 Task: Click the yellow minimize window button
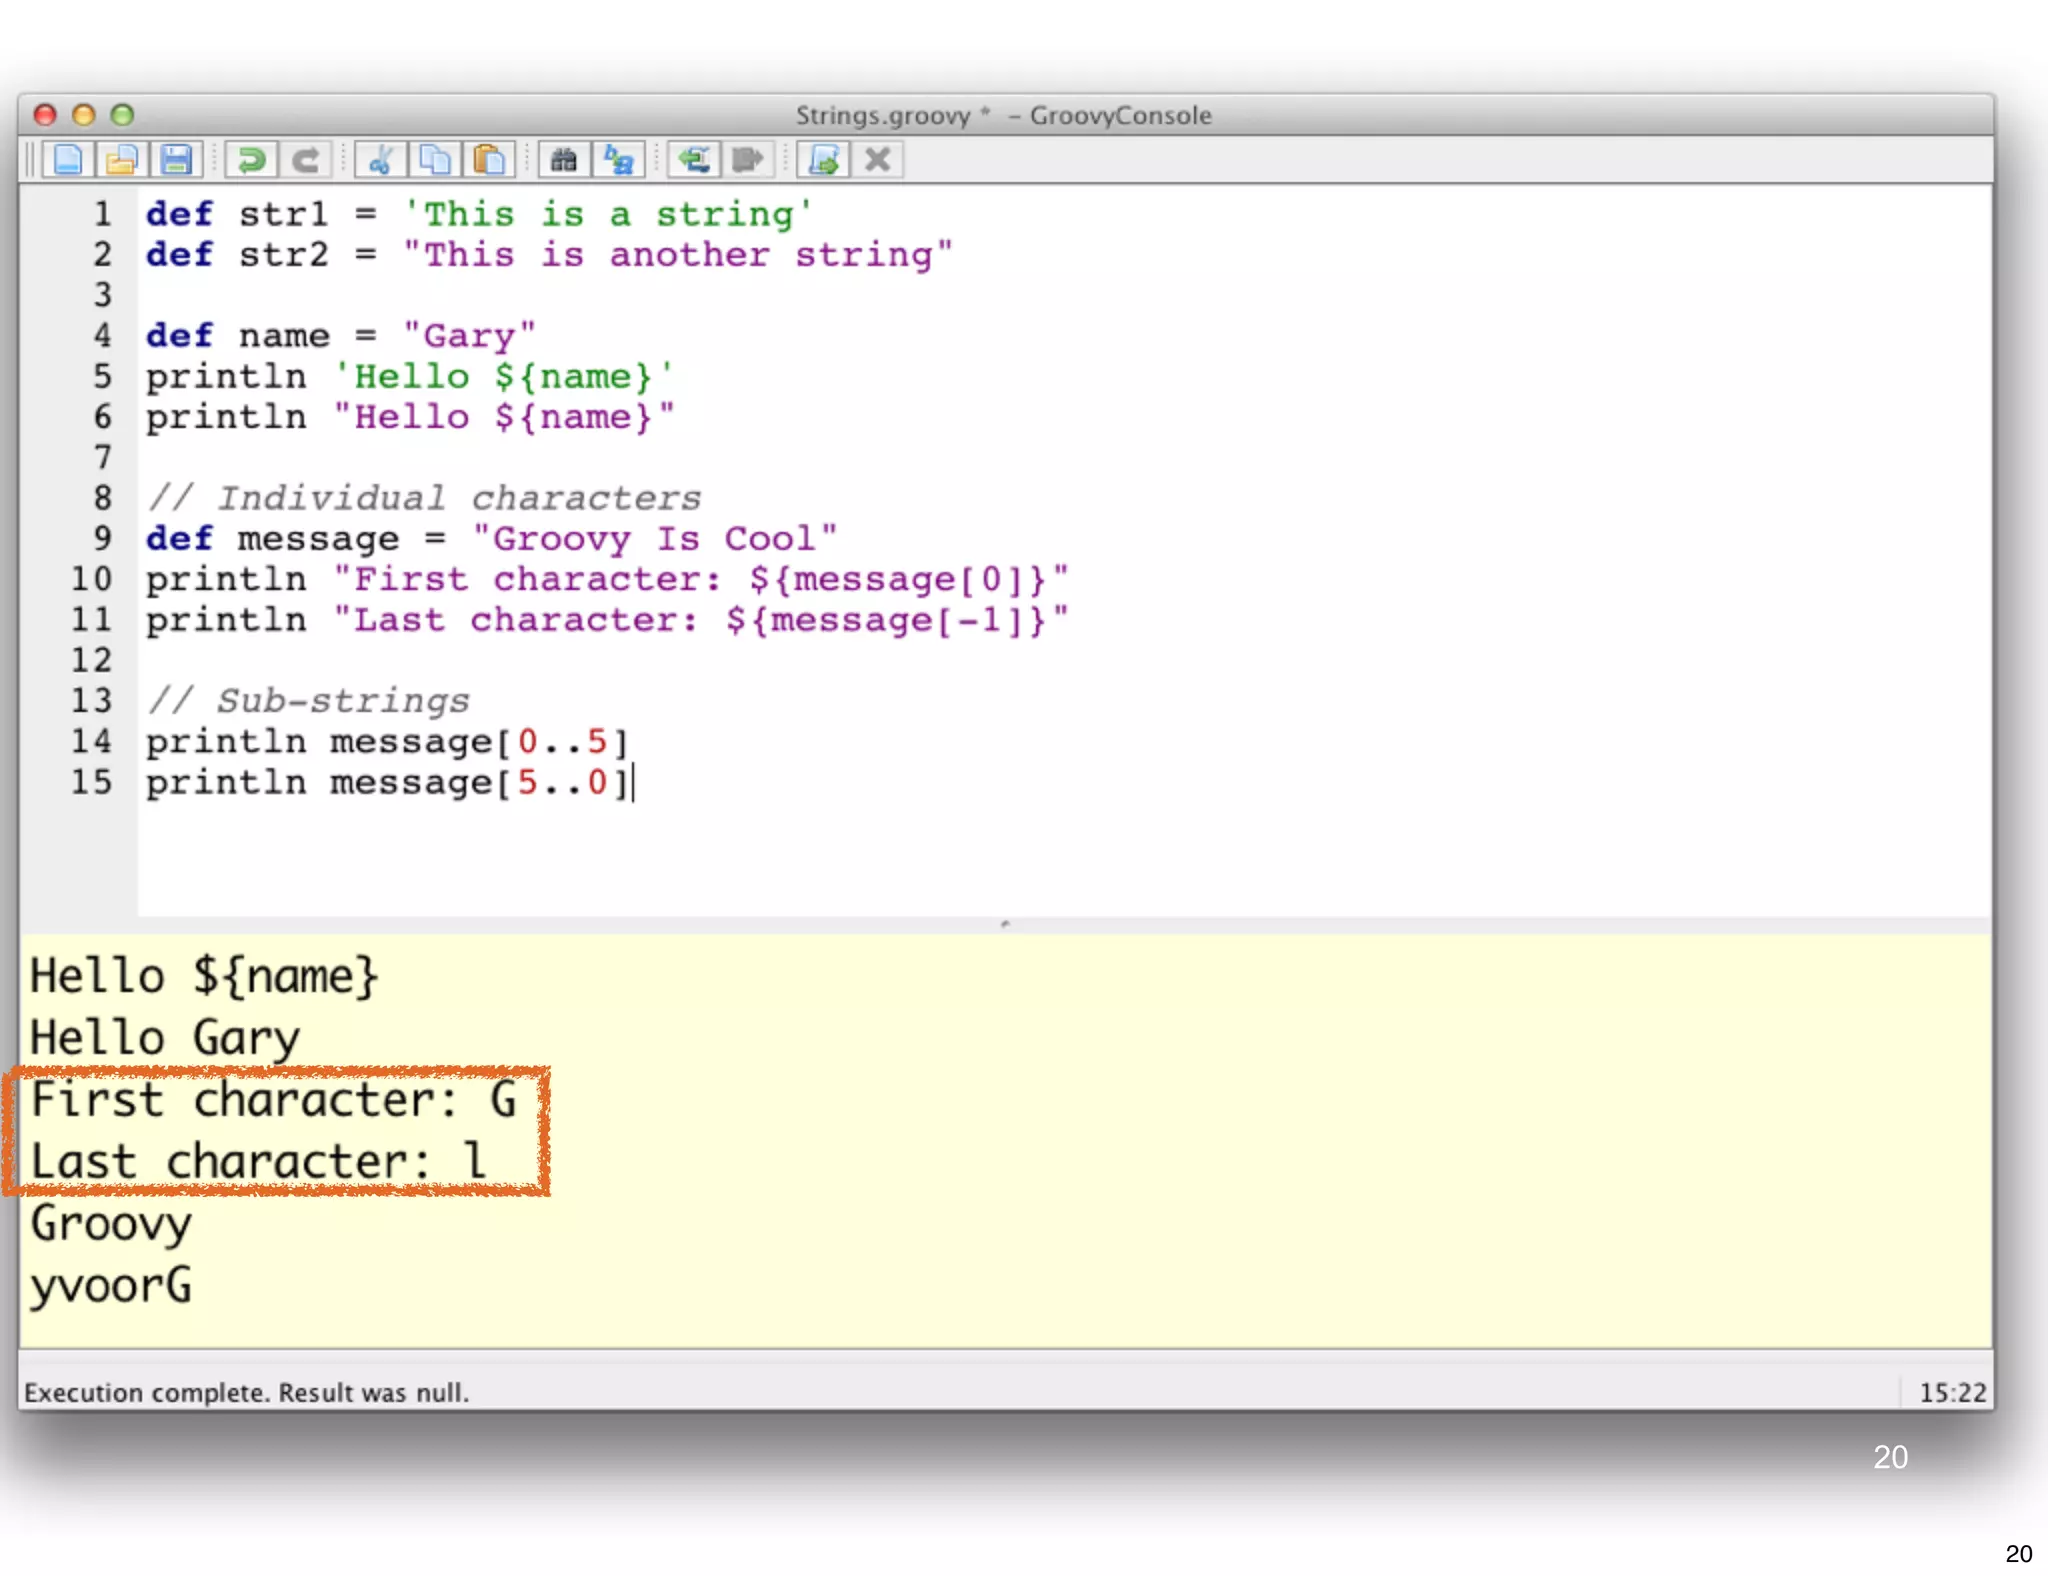[84, 115]
